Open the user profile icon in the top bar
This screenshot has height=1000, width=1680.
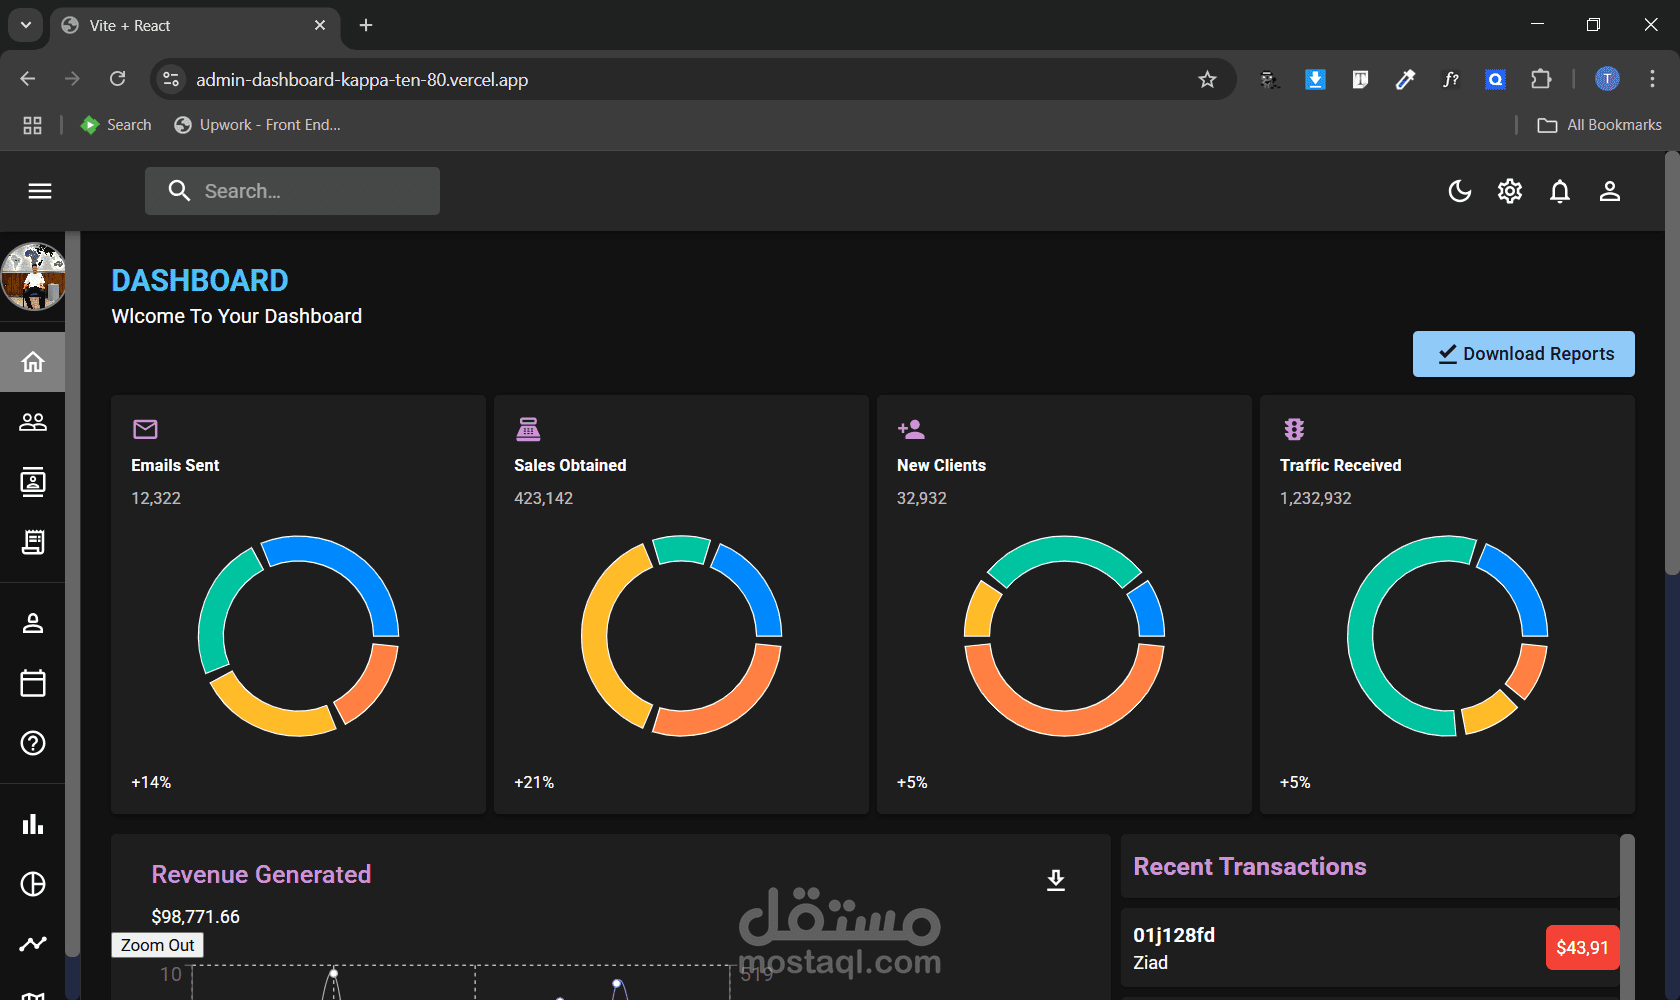pyautogui.click(x=1610, y=191)
